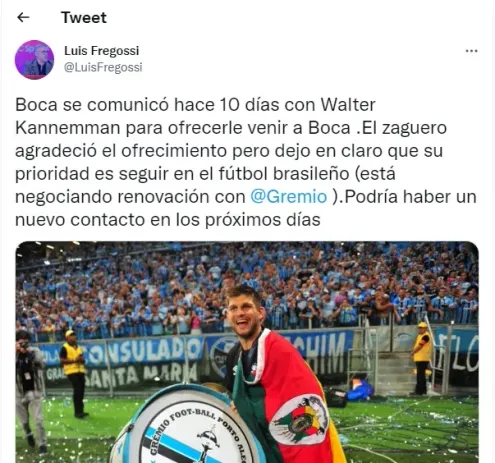Screen dimensions: 495x463
Task: Go back using the left arrow
Action: [x=23, y=17]
